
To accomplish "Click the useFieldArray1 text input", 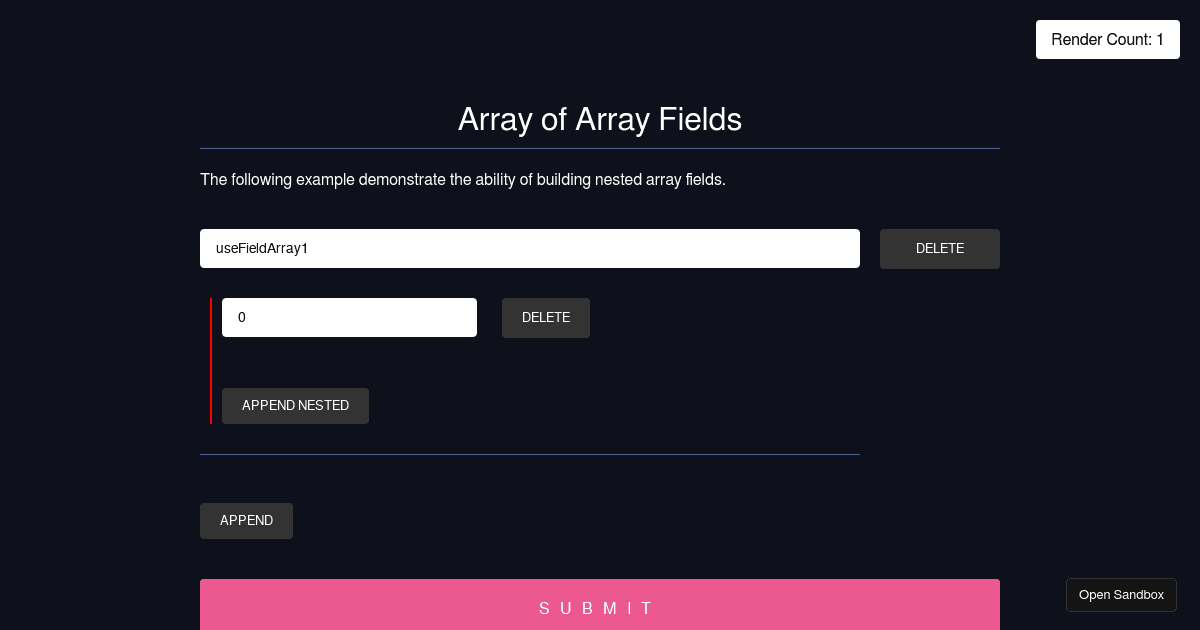I will tap(530, 249).
